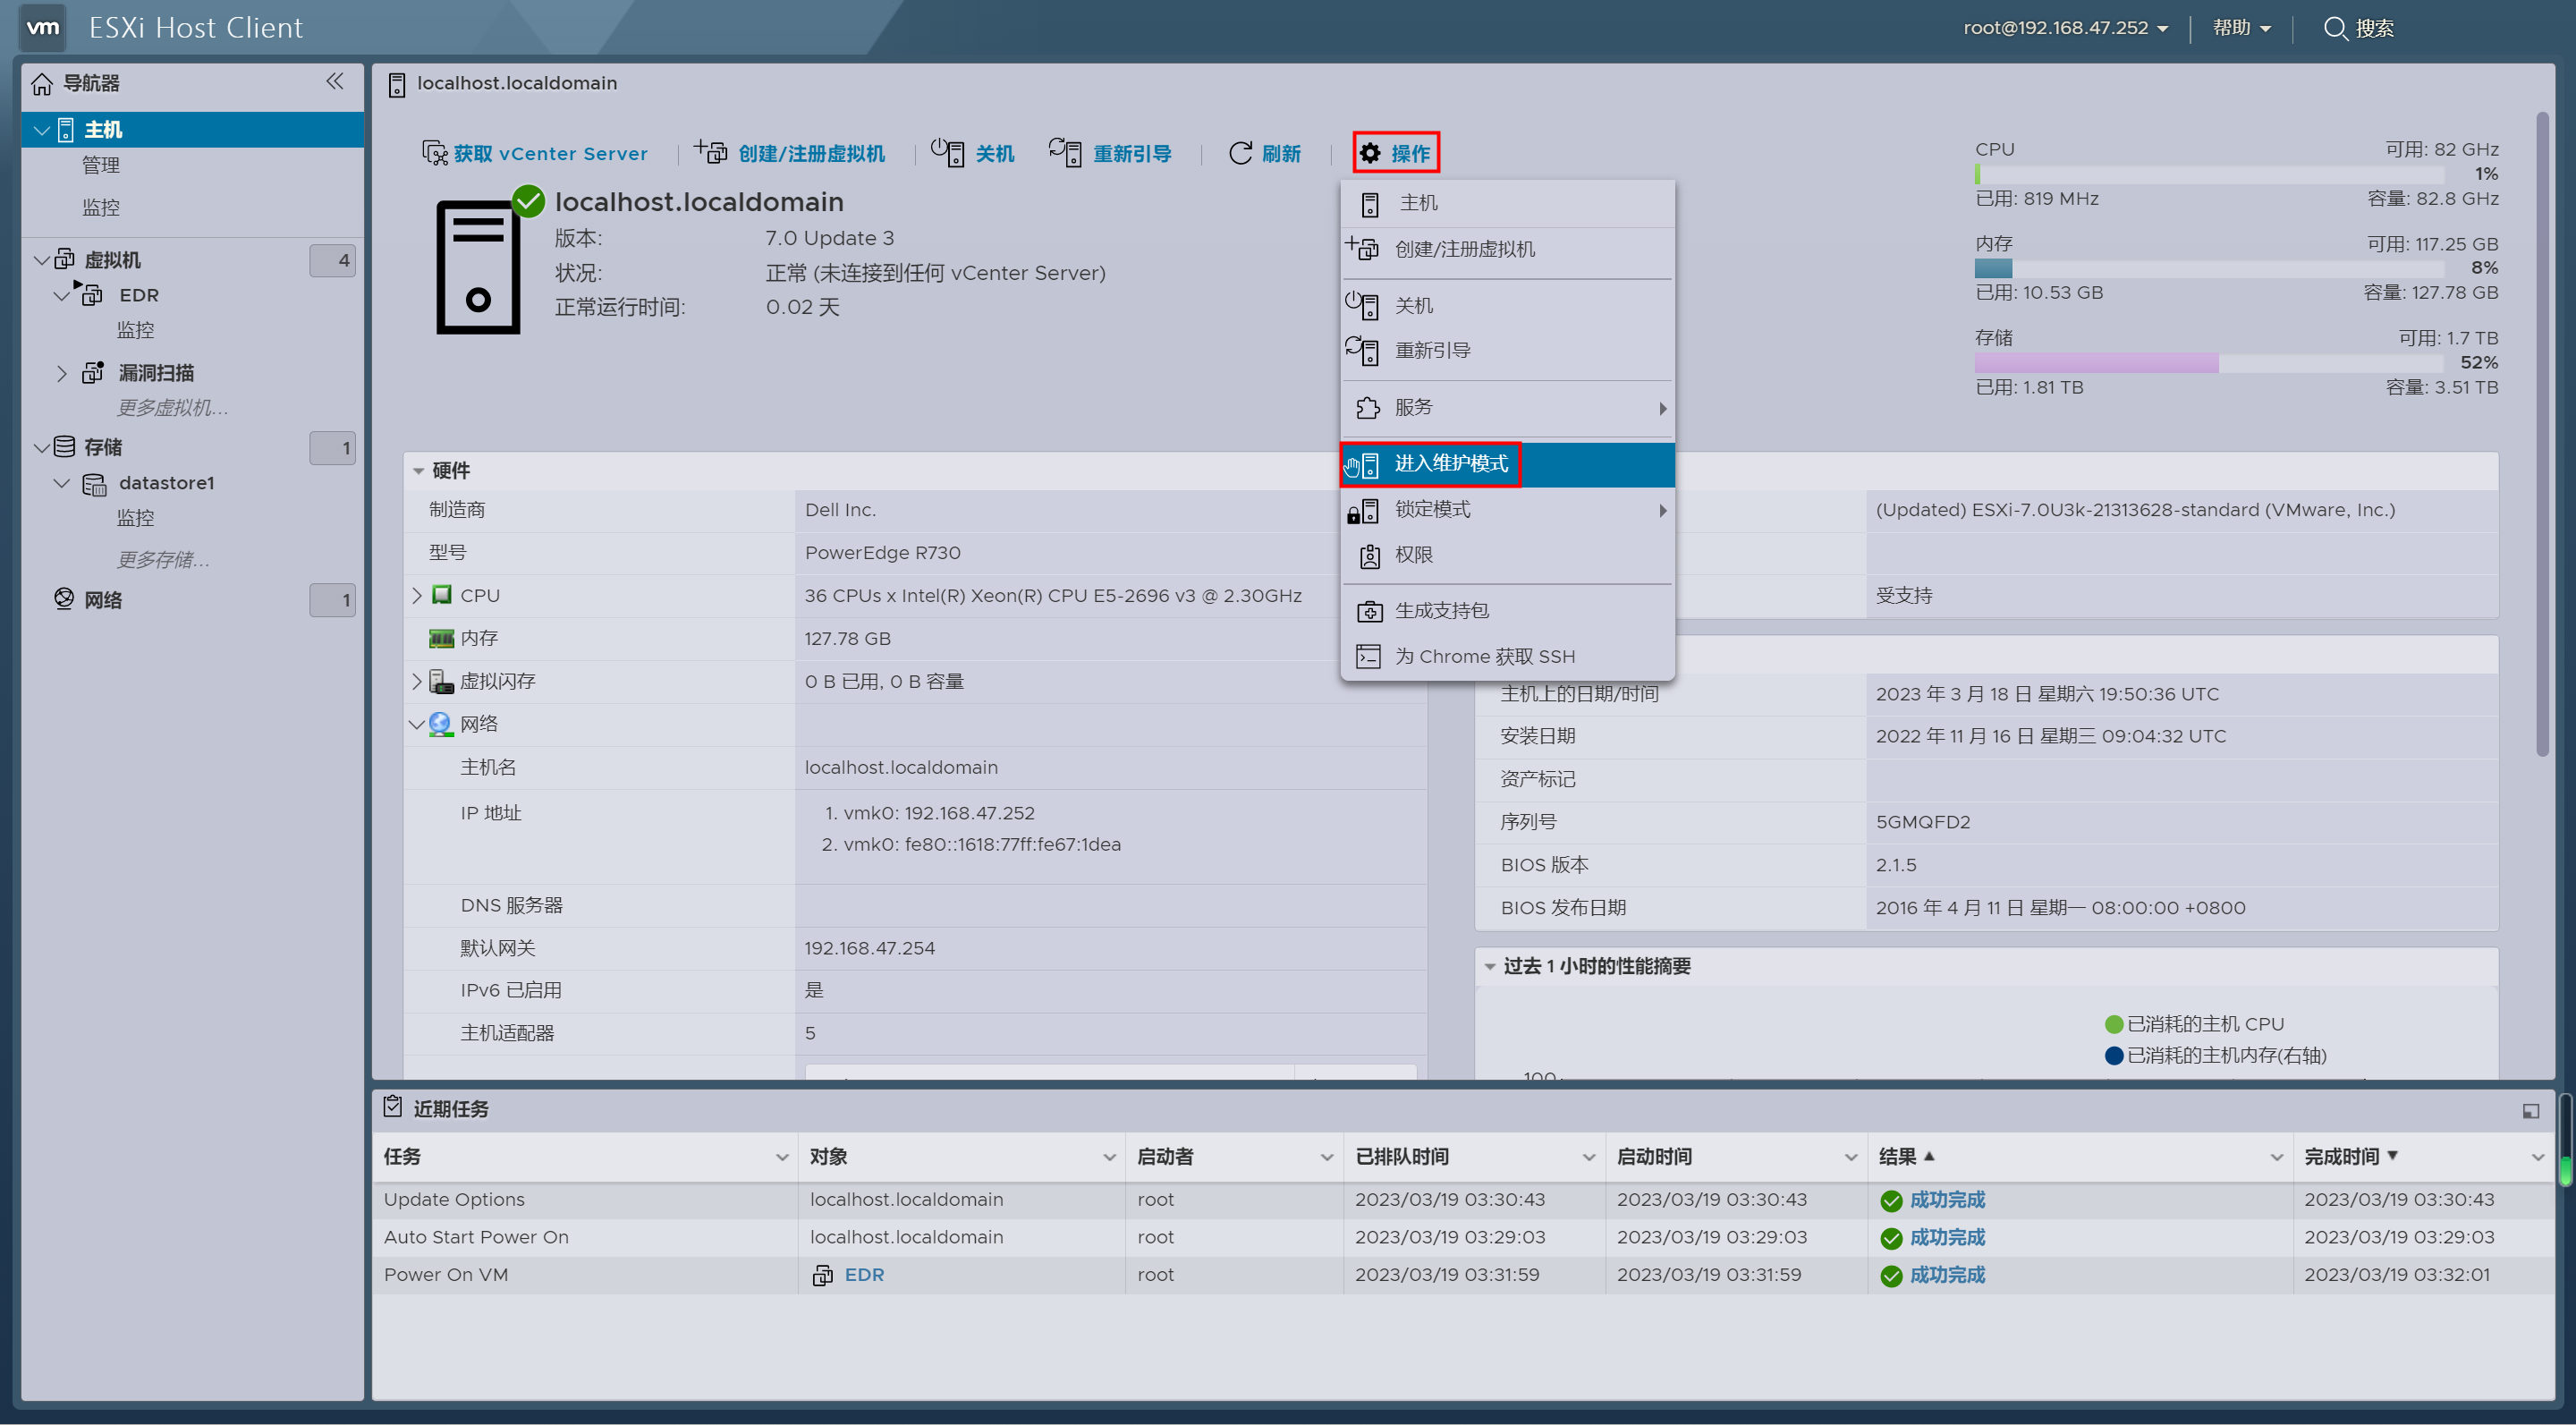
Task: Click the navigator home icon
Action: (x=42, y=84)
